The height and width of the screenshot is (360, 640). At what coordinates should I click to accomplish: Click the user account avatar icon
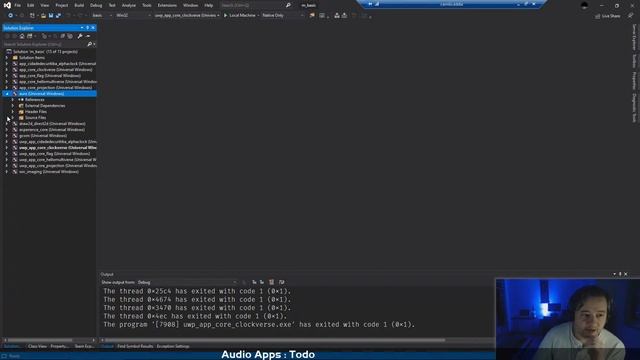584,5
